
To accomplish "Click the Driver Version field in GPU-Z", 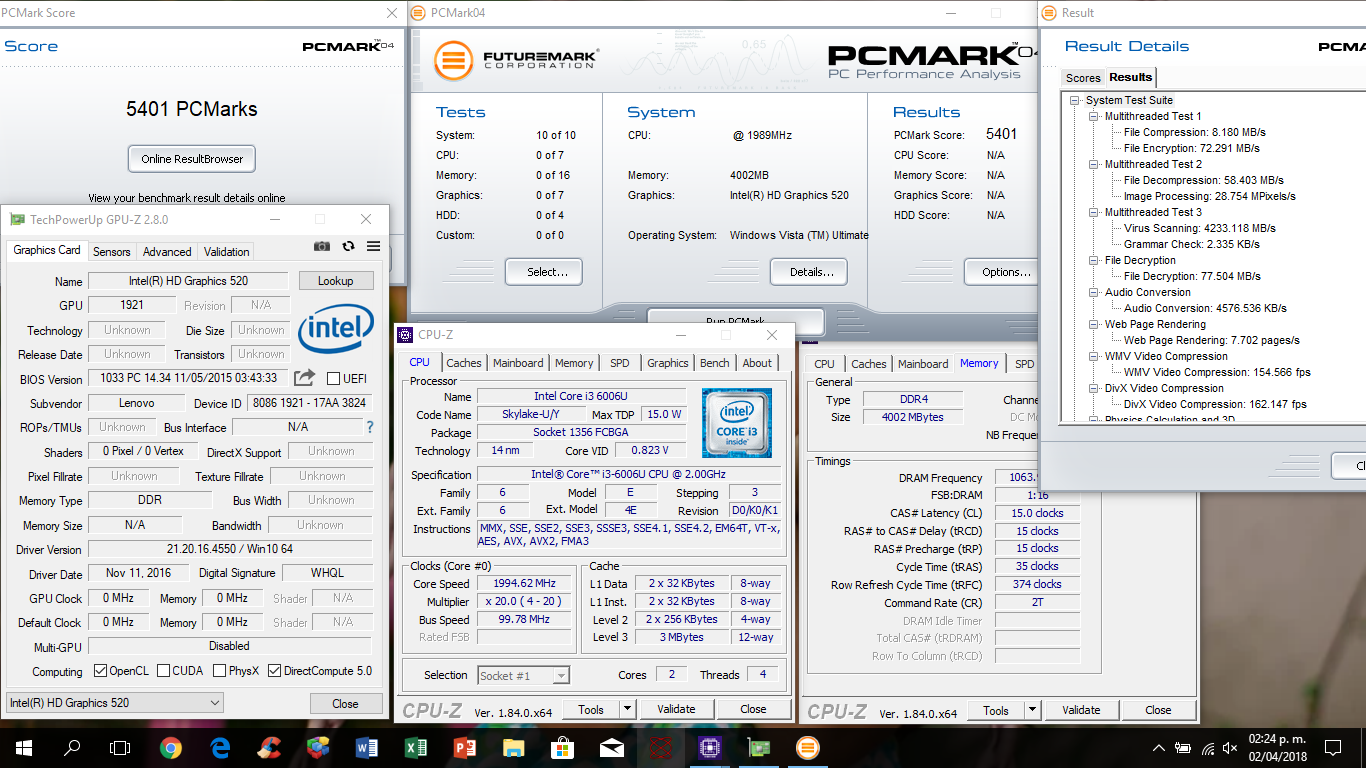I will [x=229, y=549].
